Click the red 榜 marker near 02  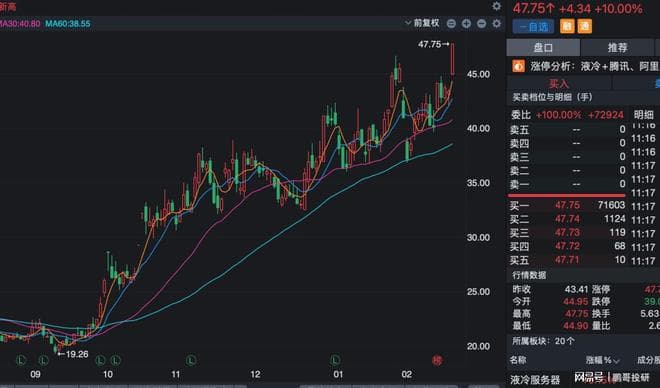point(437,360)
